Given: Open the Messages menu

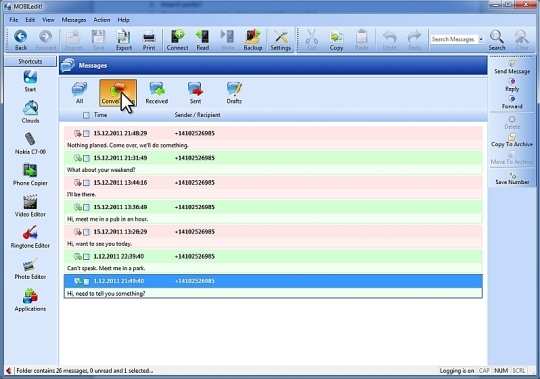Looking at the screenshot, I should coord(74,20).
